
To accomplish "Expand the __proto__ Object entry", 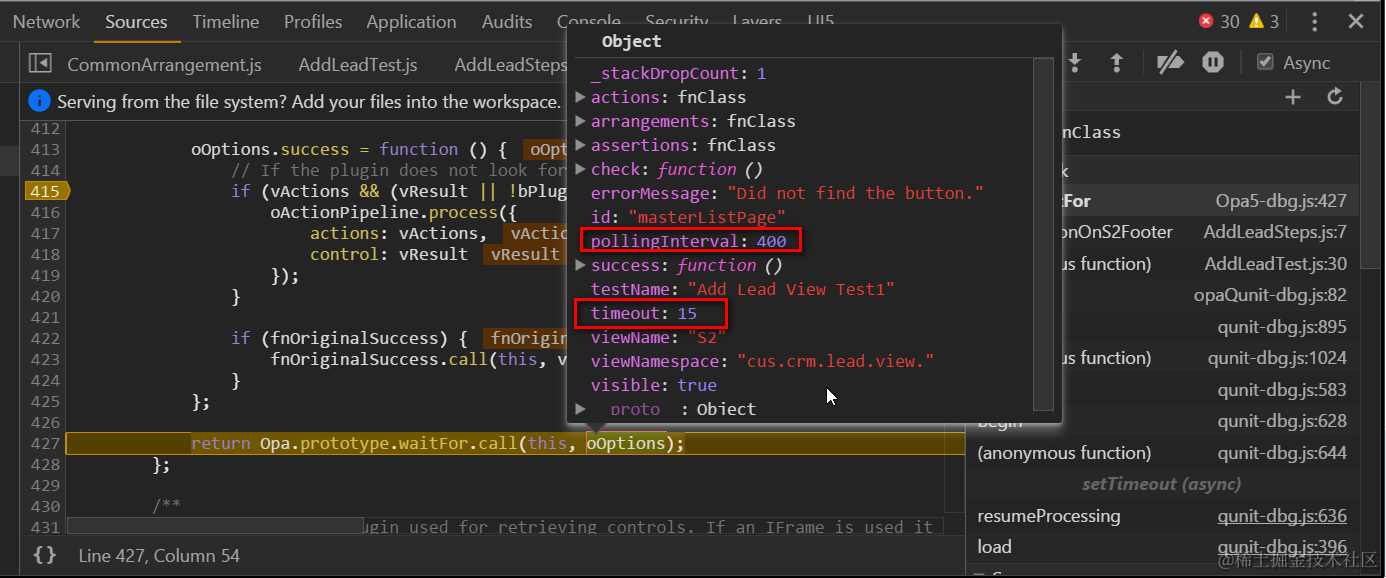I will 581,409.
